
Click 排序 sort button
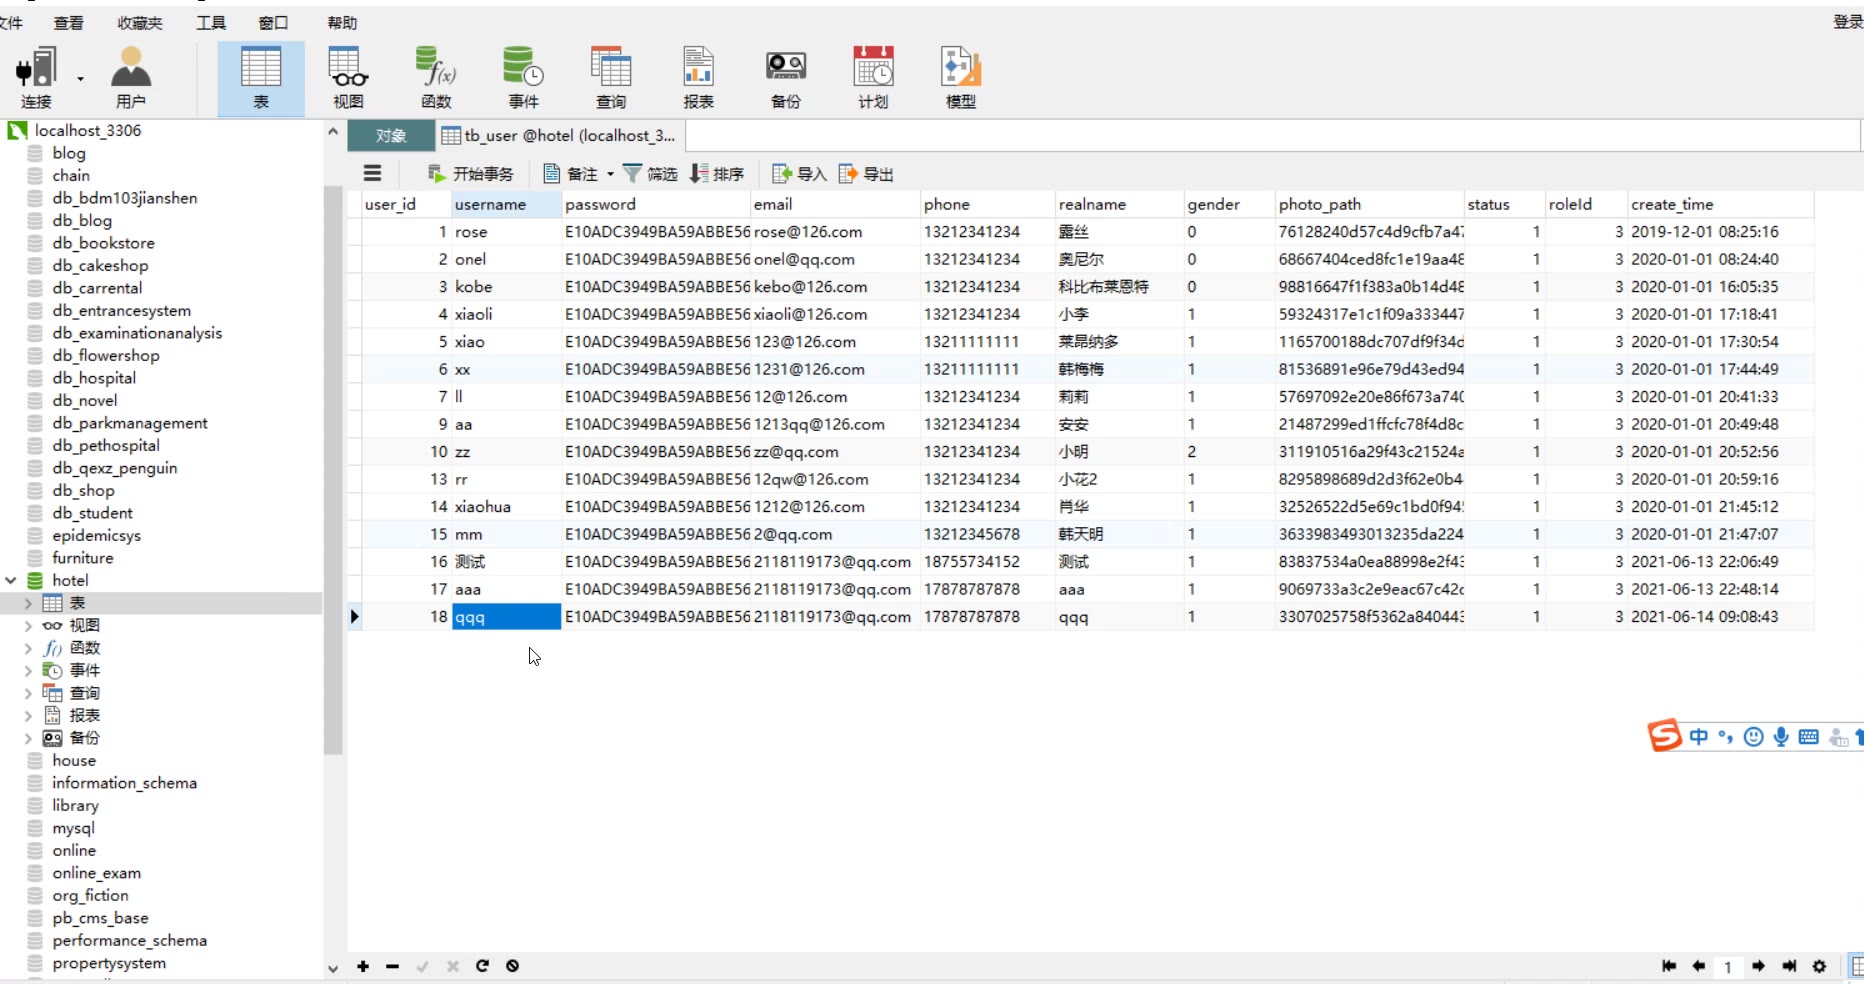pyautogui.click(x=717, y=174)
